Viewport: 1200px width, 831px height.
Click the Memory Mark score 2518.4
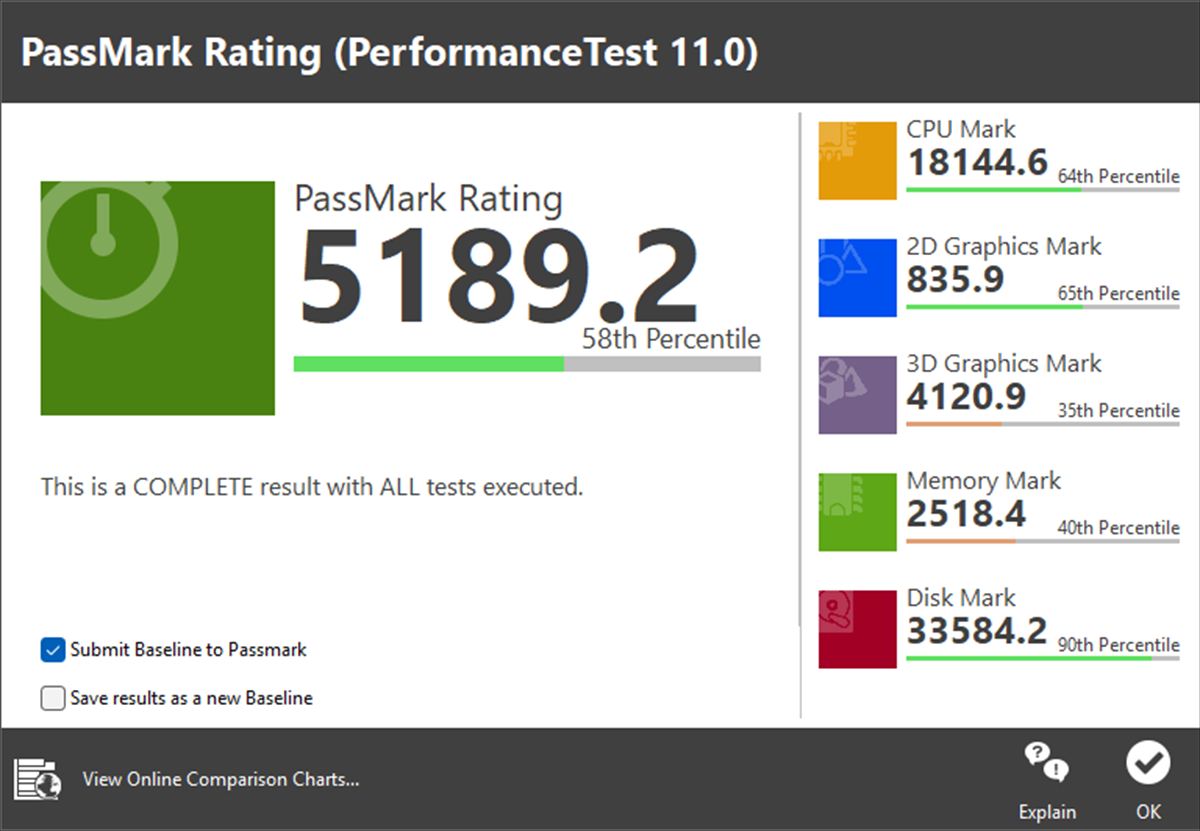coord(965,514)
